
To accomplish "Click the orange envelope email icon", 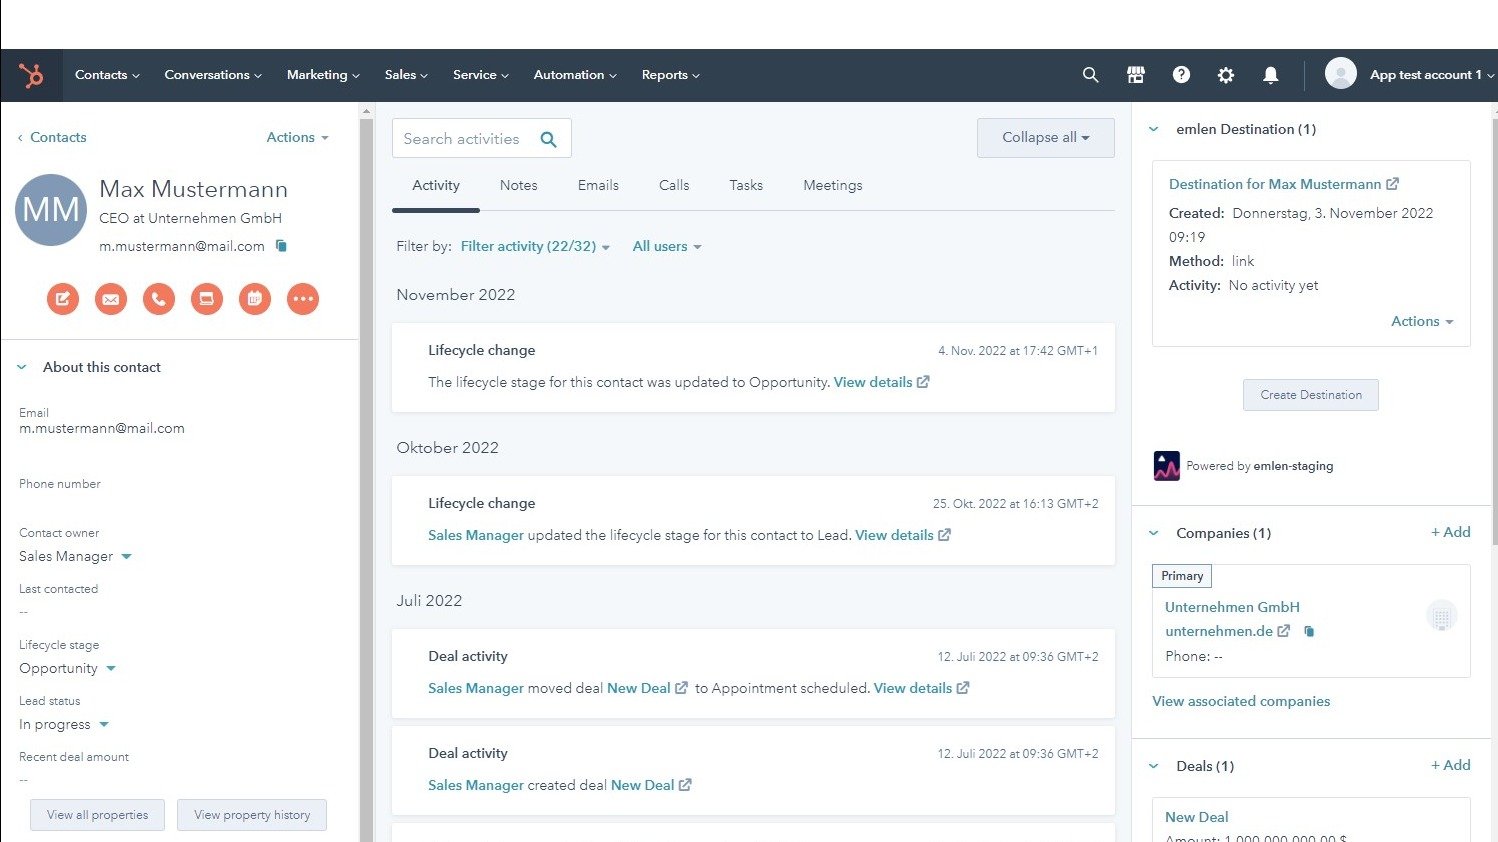I will [x=111, y=299].
